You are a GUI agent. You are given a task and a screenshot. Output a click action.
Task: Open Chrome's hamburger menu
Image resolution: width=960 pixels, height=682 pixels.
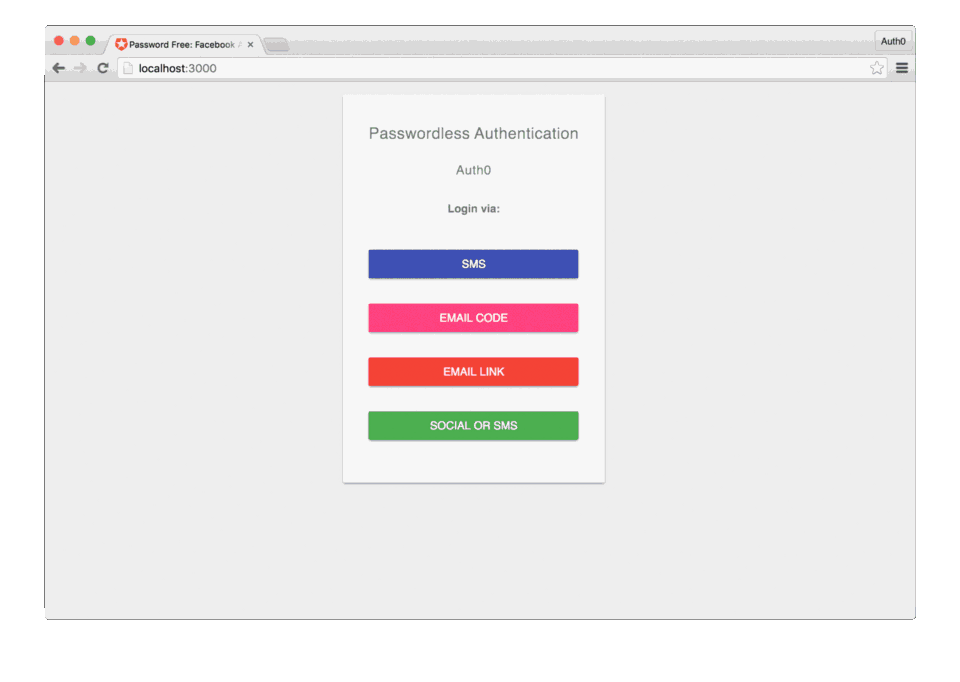coord(901,68)
